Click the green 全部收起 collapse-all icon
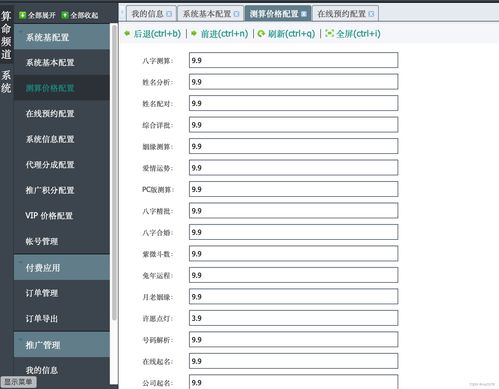Viewport: 499px width, 389px height. tap(65, 15)
